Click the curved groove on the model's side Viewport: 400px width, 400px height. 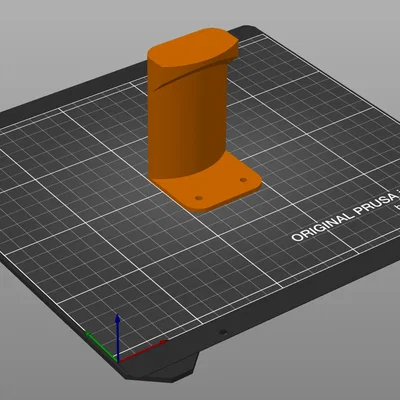187,76
